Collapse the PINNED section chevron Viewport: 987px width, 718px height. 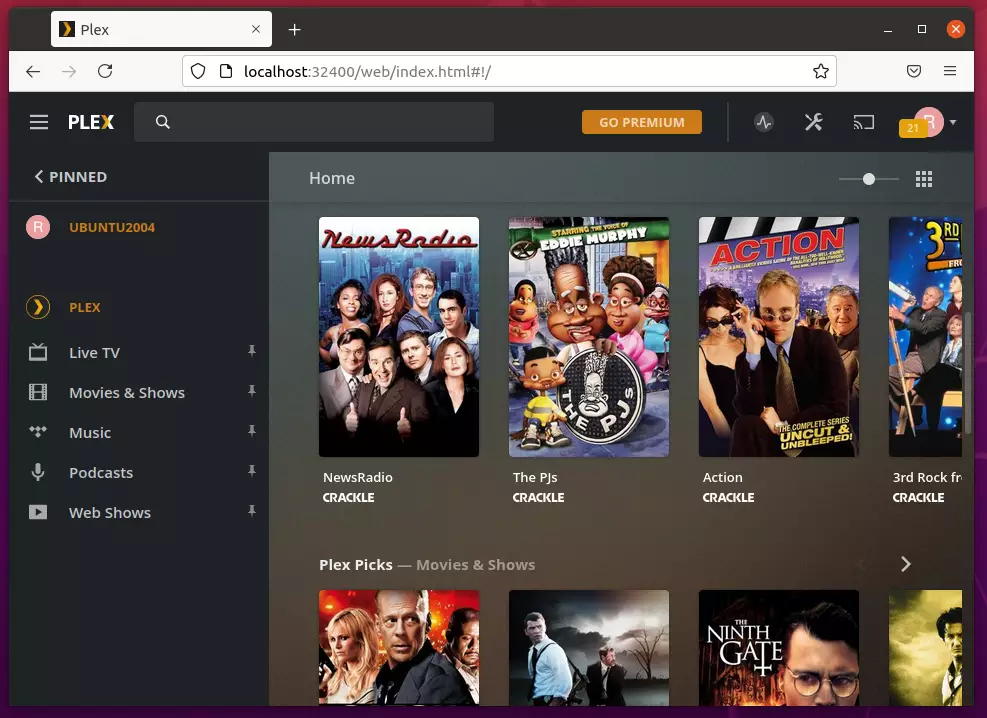[39, 177]
